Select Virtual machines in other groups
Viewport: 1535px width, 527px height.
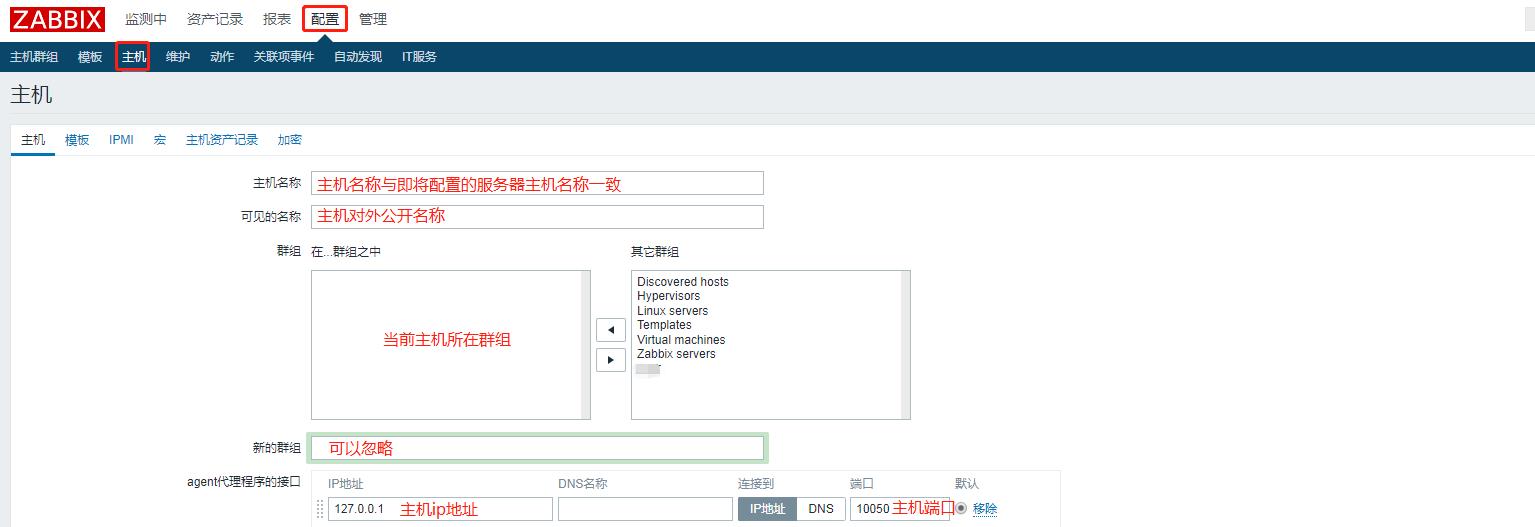point(681,340)
